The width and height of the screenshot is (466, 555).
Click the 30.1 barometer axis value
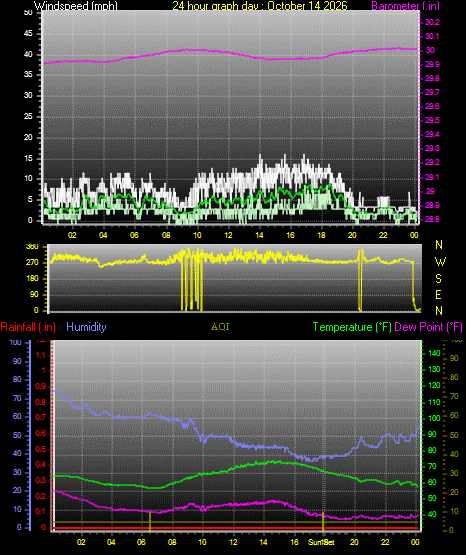coord(432,36)
